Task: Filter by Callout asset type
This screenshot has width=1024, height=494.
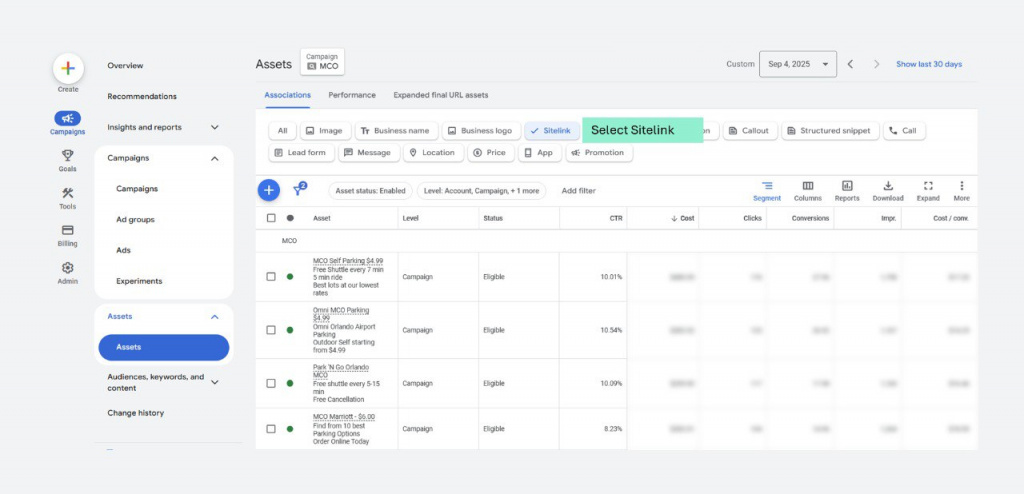Action: [x=750, y=131]
